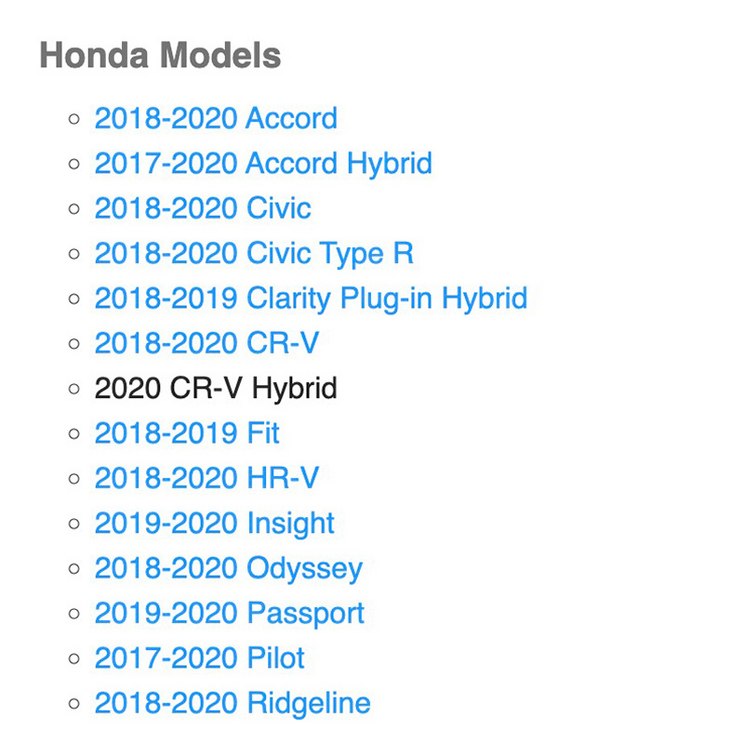Open the 2018-2020 Accord link
Image resolution: width=744 pixels, height=744 pixels.
click(216, 118)
